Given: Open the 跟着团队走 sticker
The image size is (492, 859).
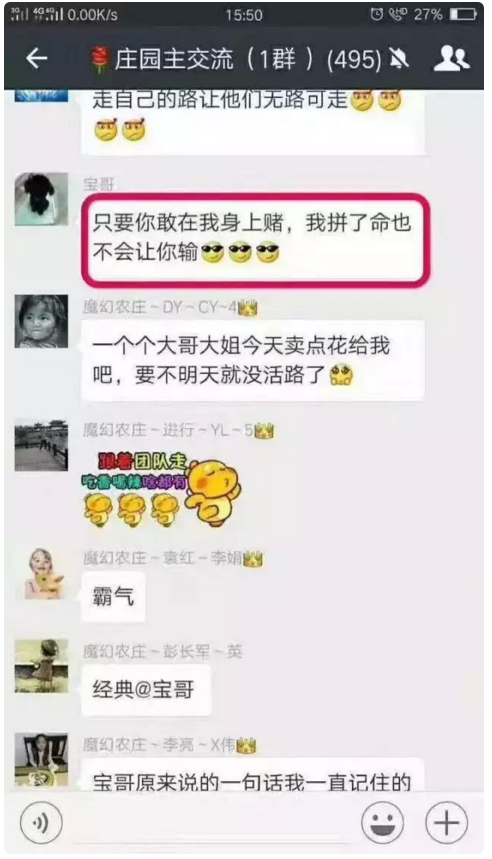Looking at the screenshot, I should click(x=162, y=489).
